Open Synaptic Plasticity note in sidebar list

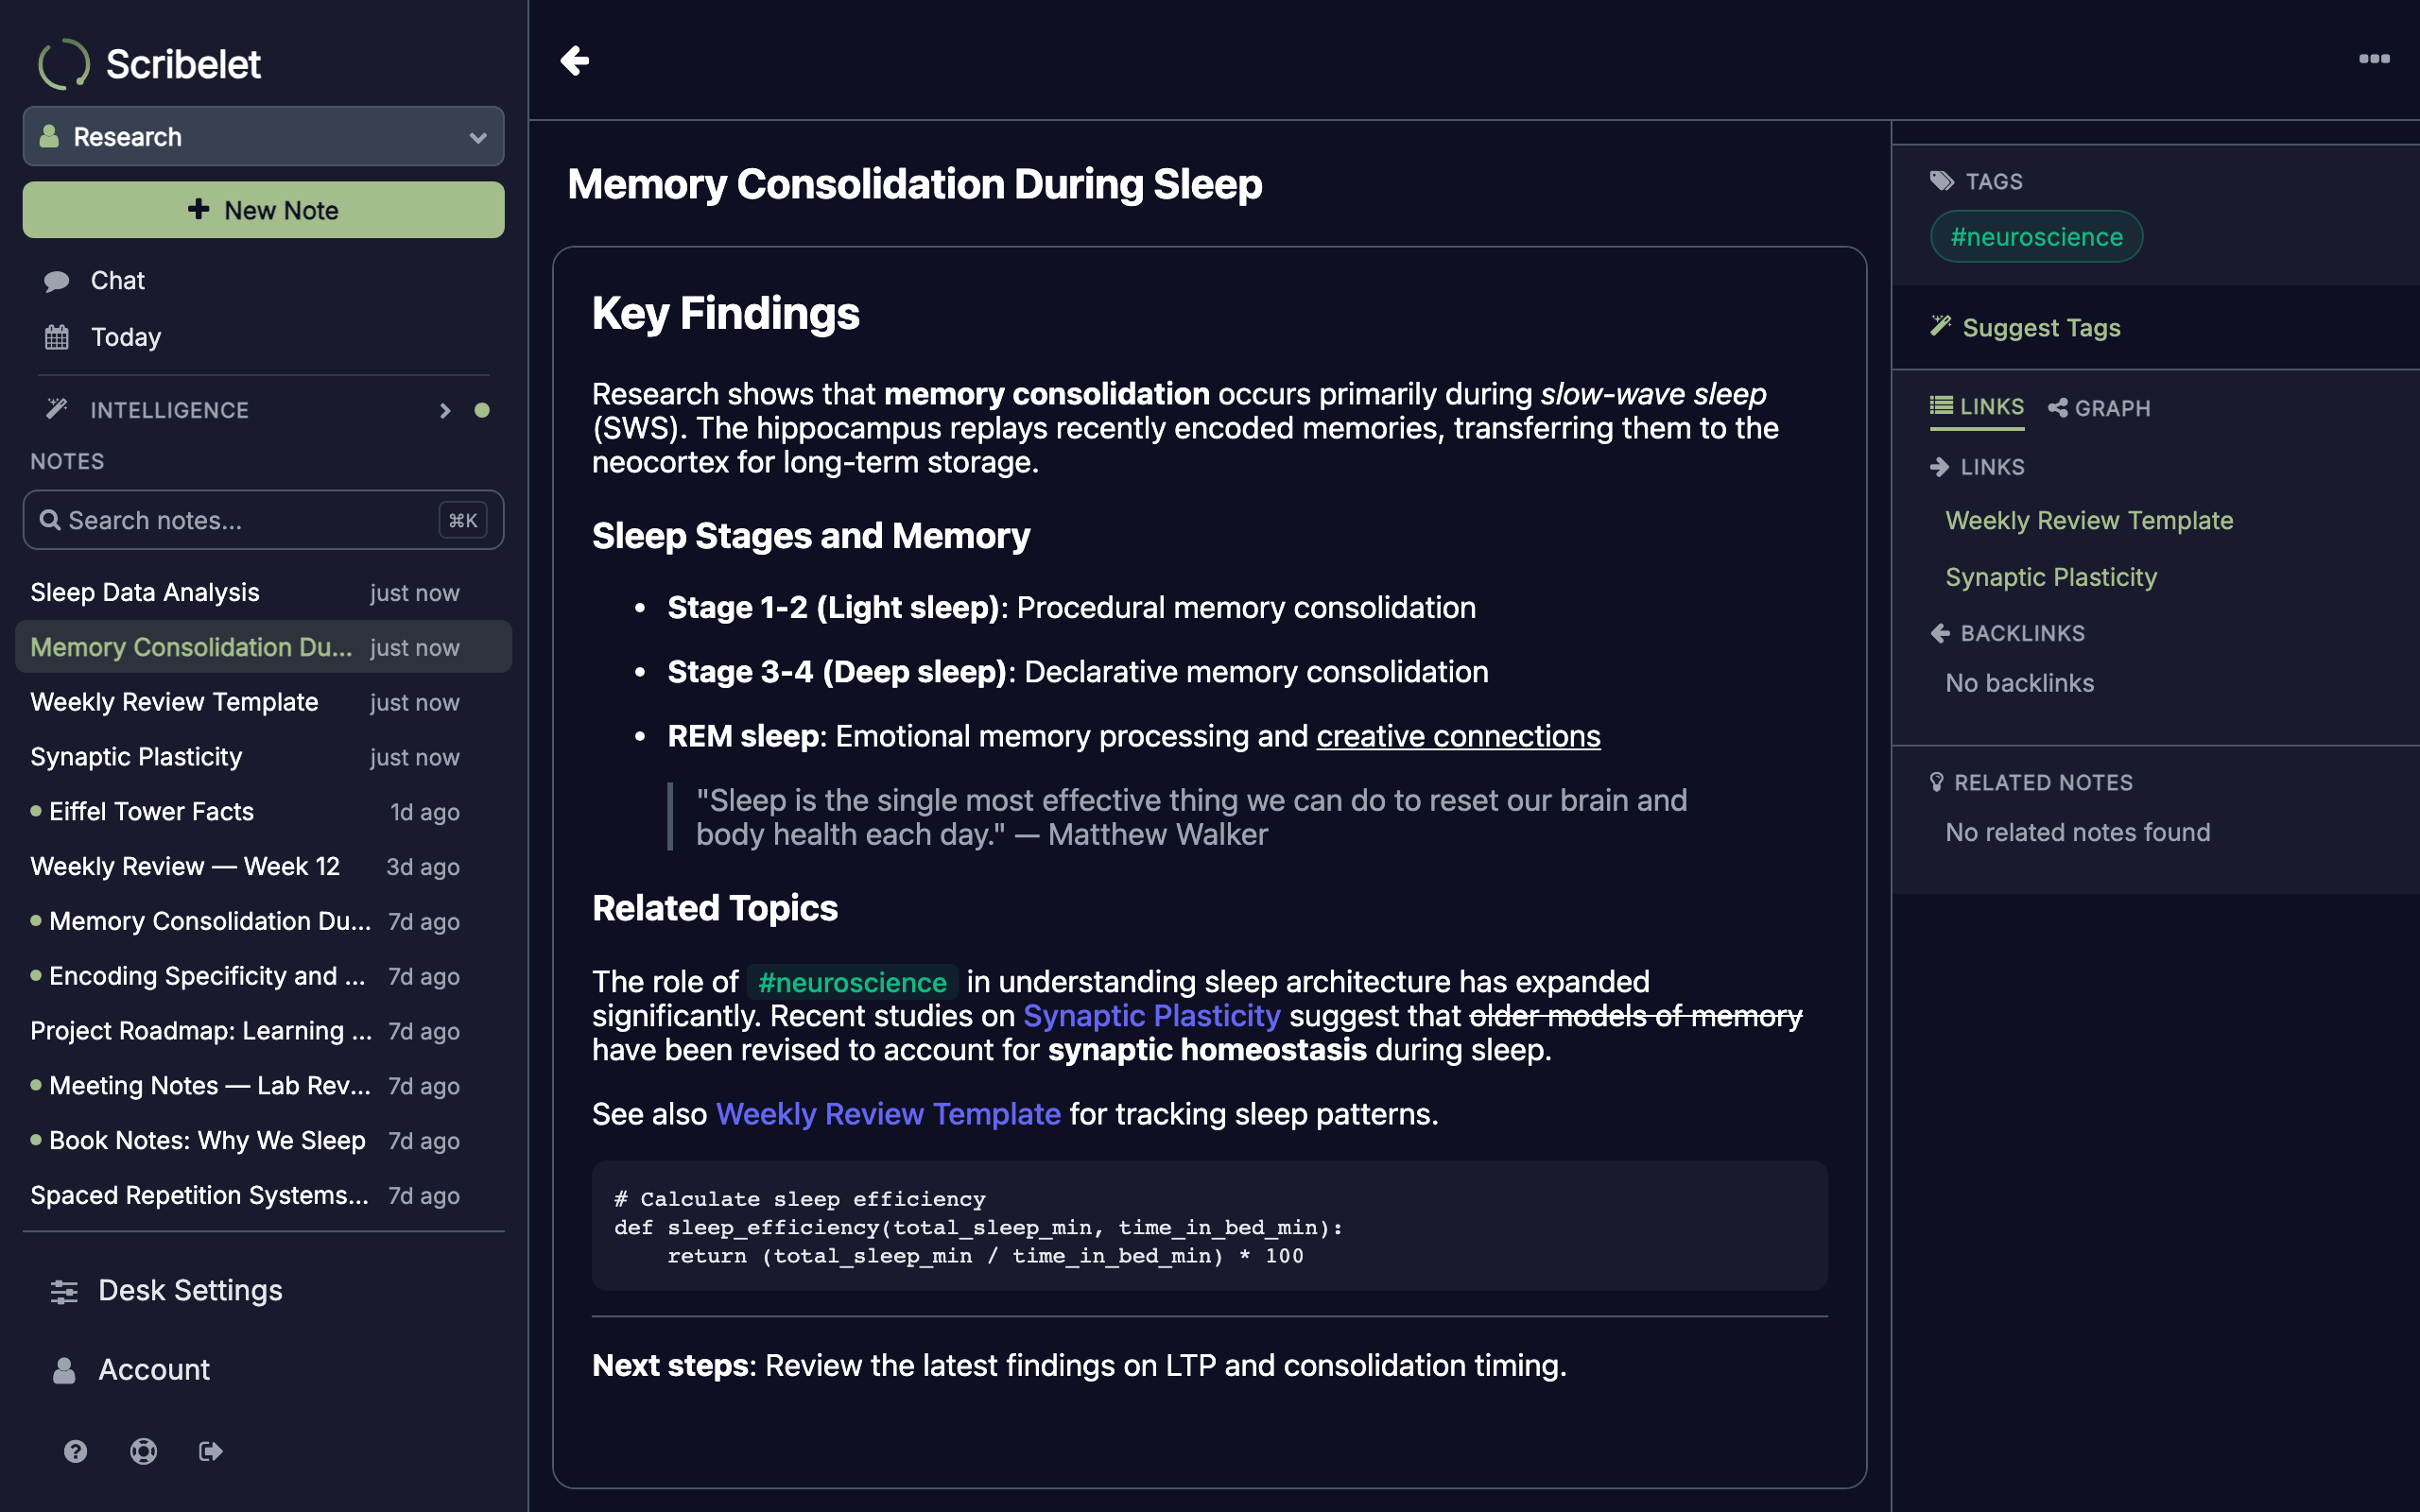click(263, 757)
